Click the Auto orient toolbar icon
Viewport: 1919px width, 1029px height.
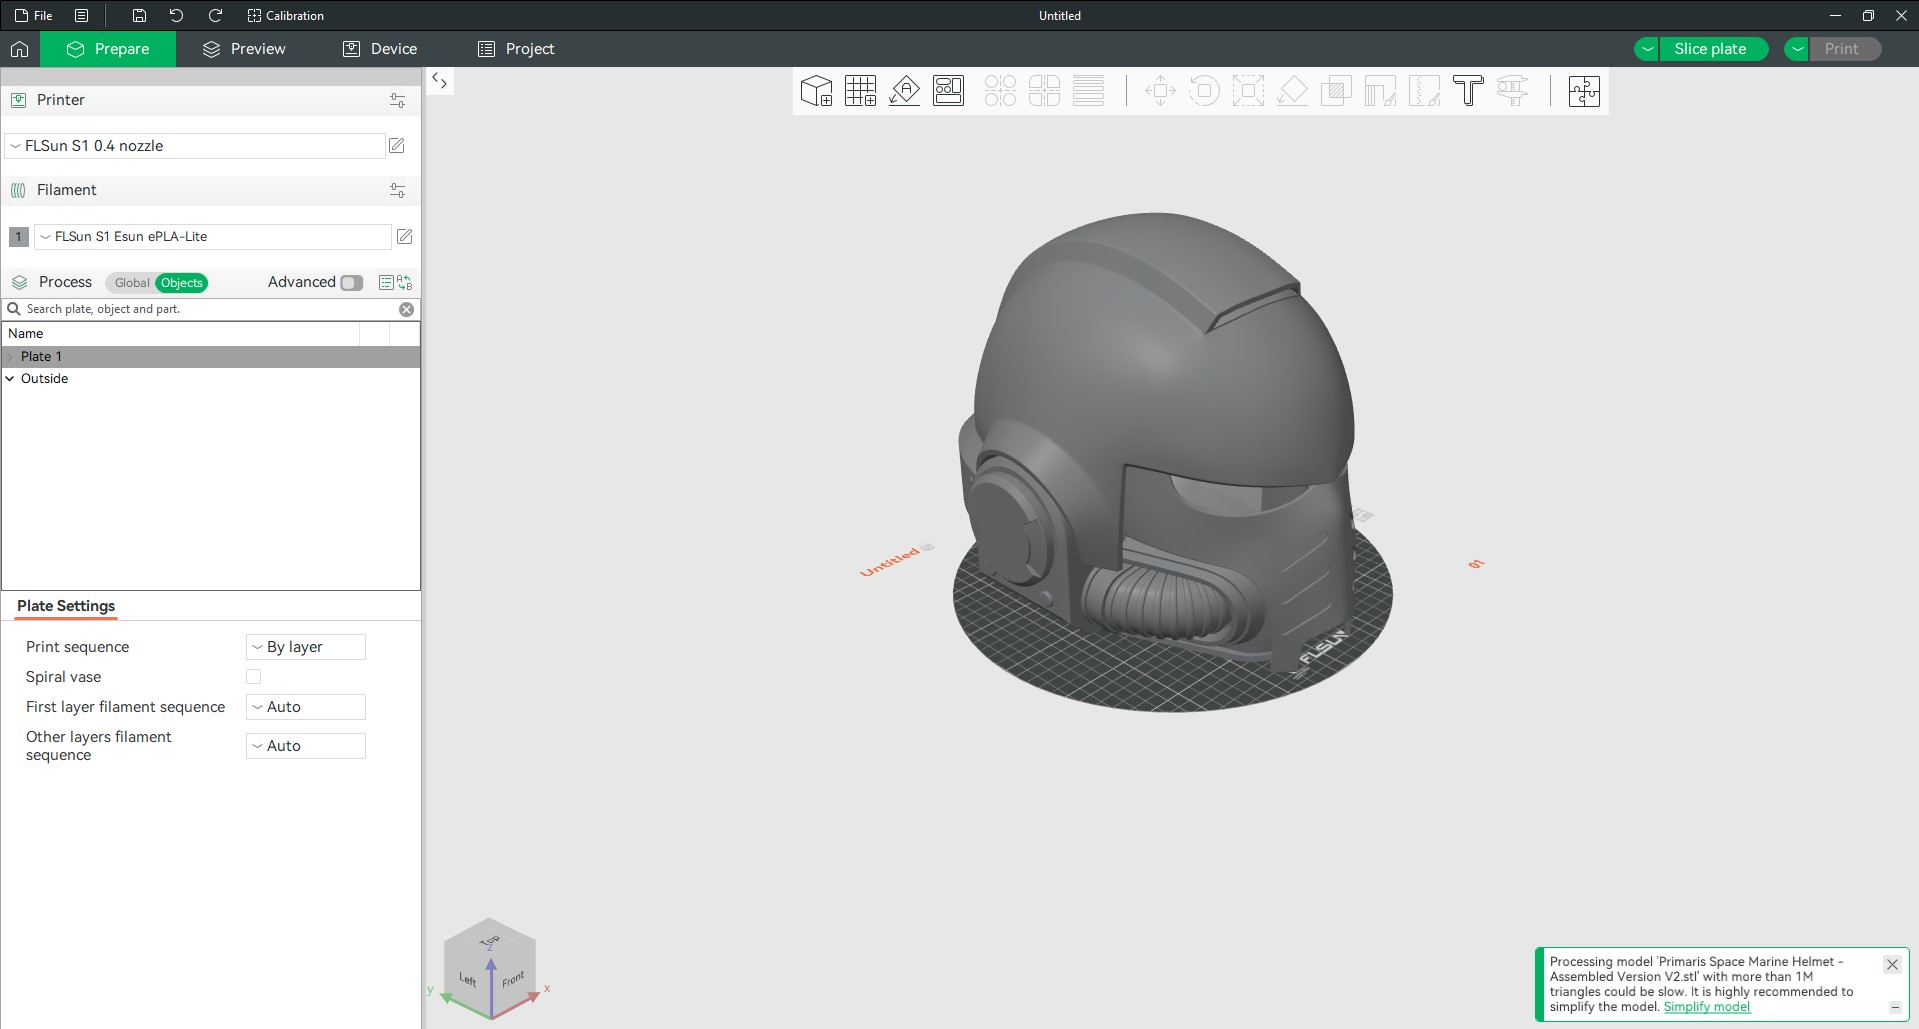point(904,92)
